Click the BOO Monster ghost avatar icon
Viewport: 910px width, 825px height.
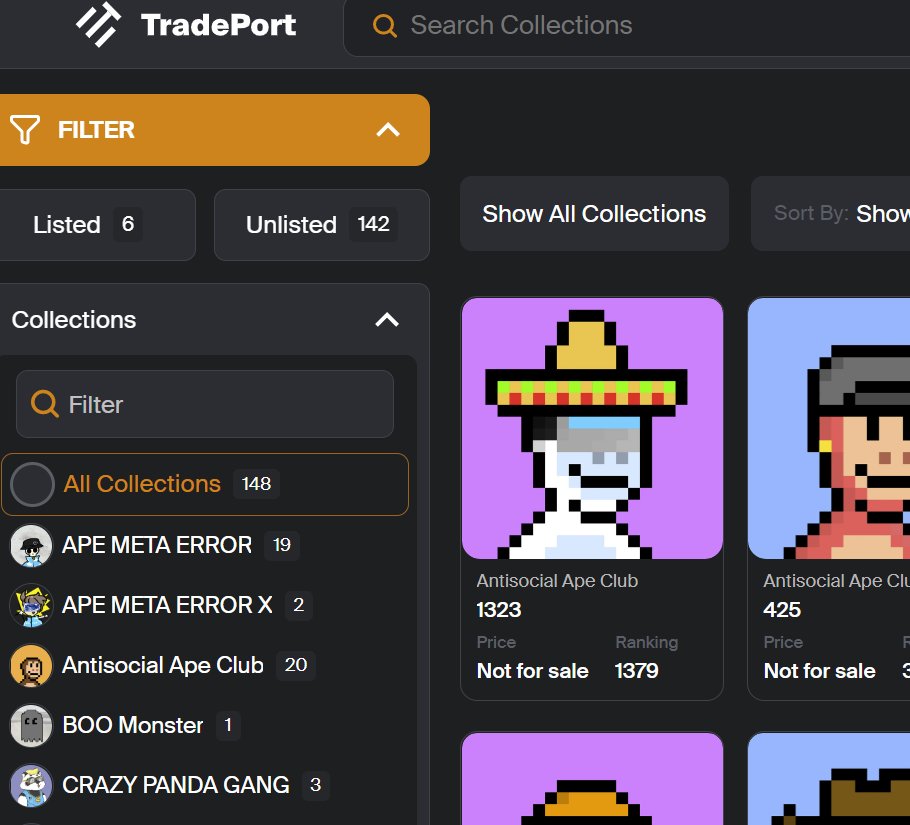click(31, 725)
